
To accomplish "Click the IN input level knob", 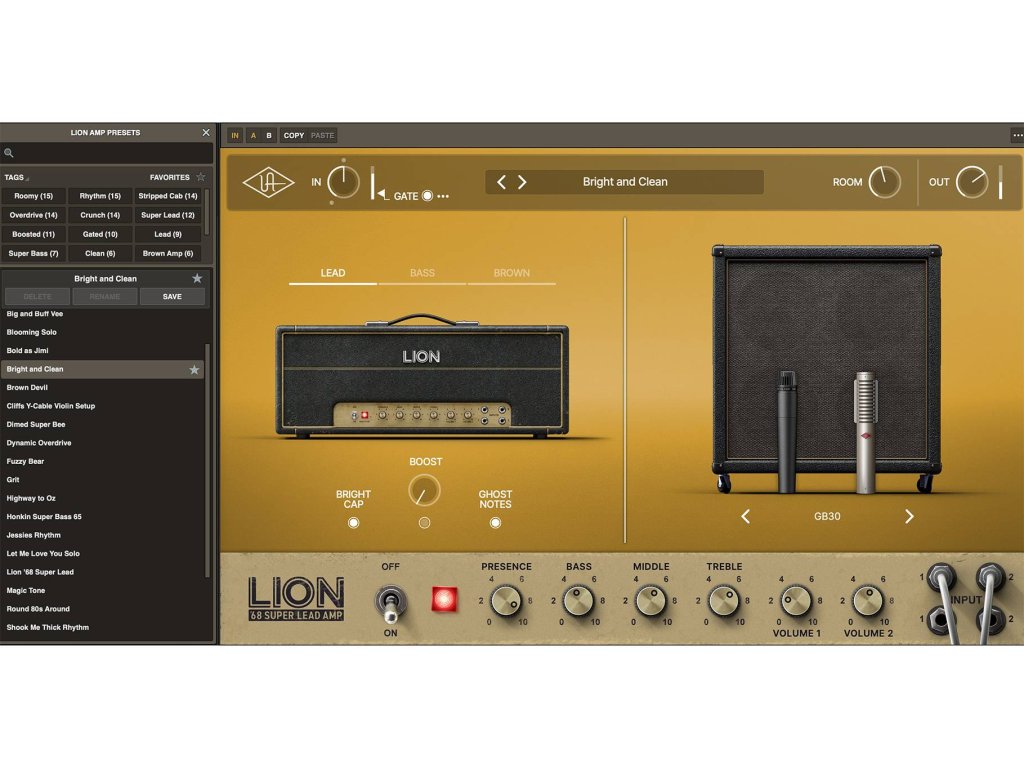I will tap(343, 182).
